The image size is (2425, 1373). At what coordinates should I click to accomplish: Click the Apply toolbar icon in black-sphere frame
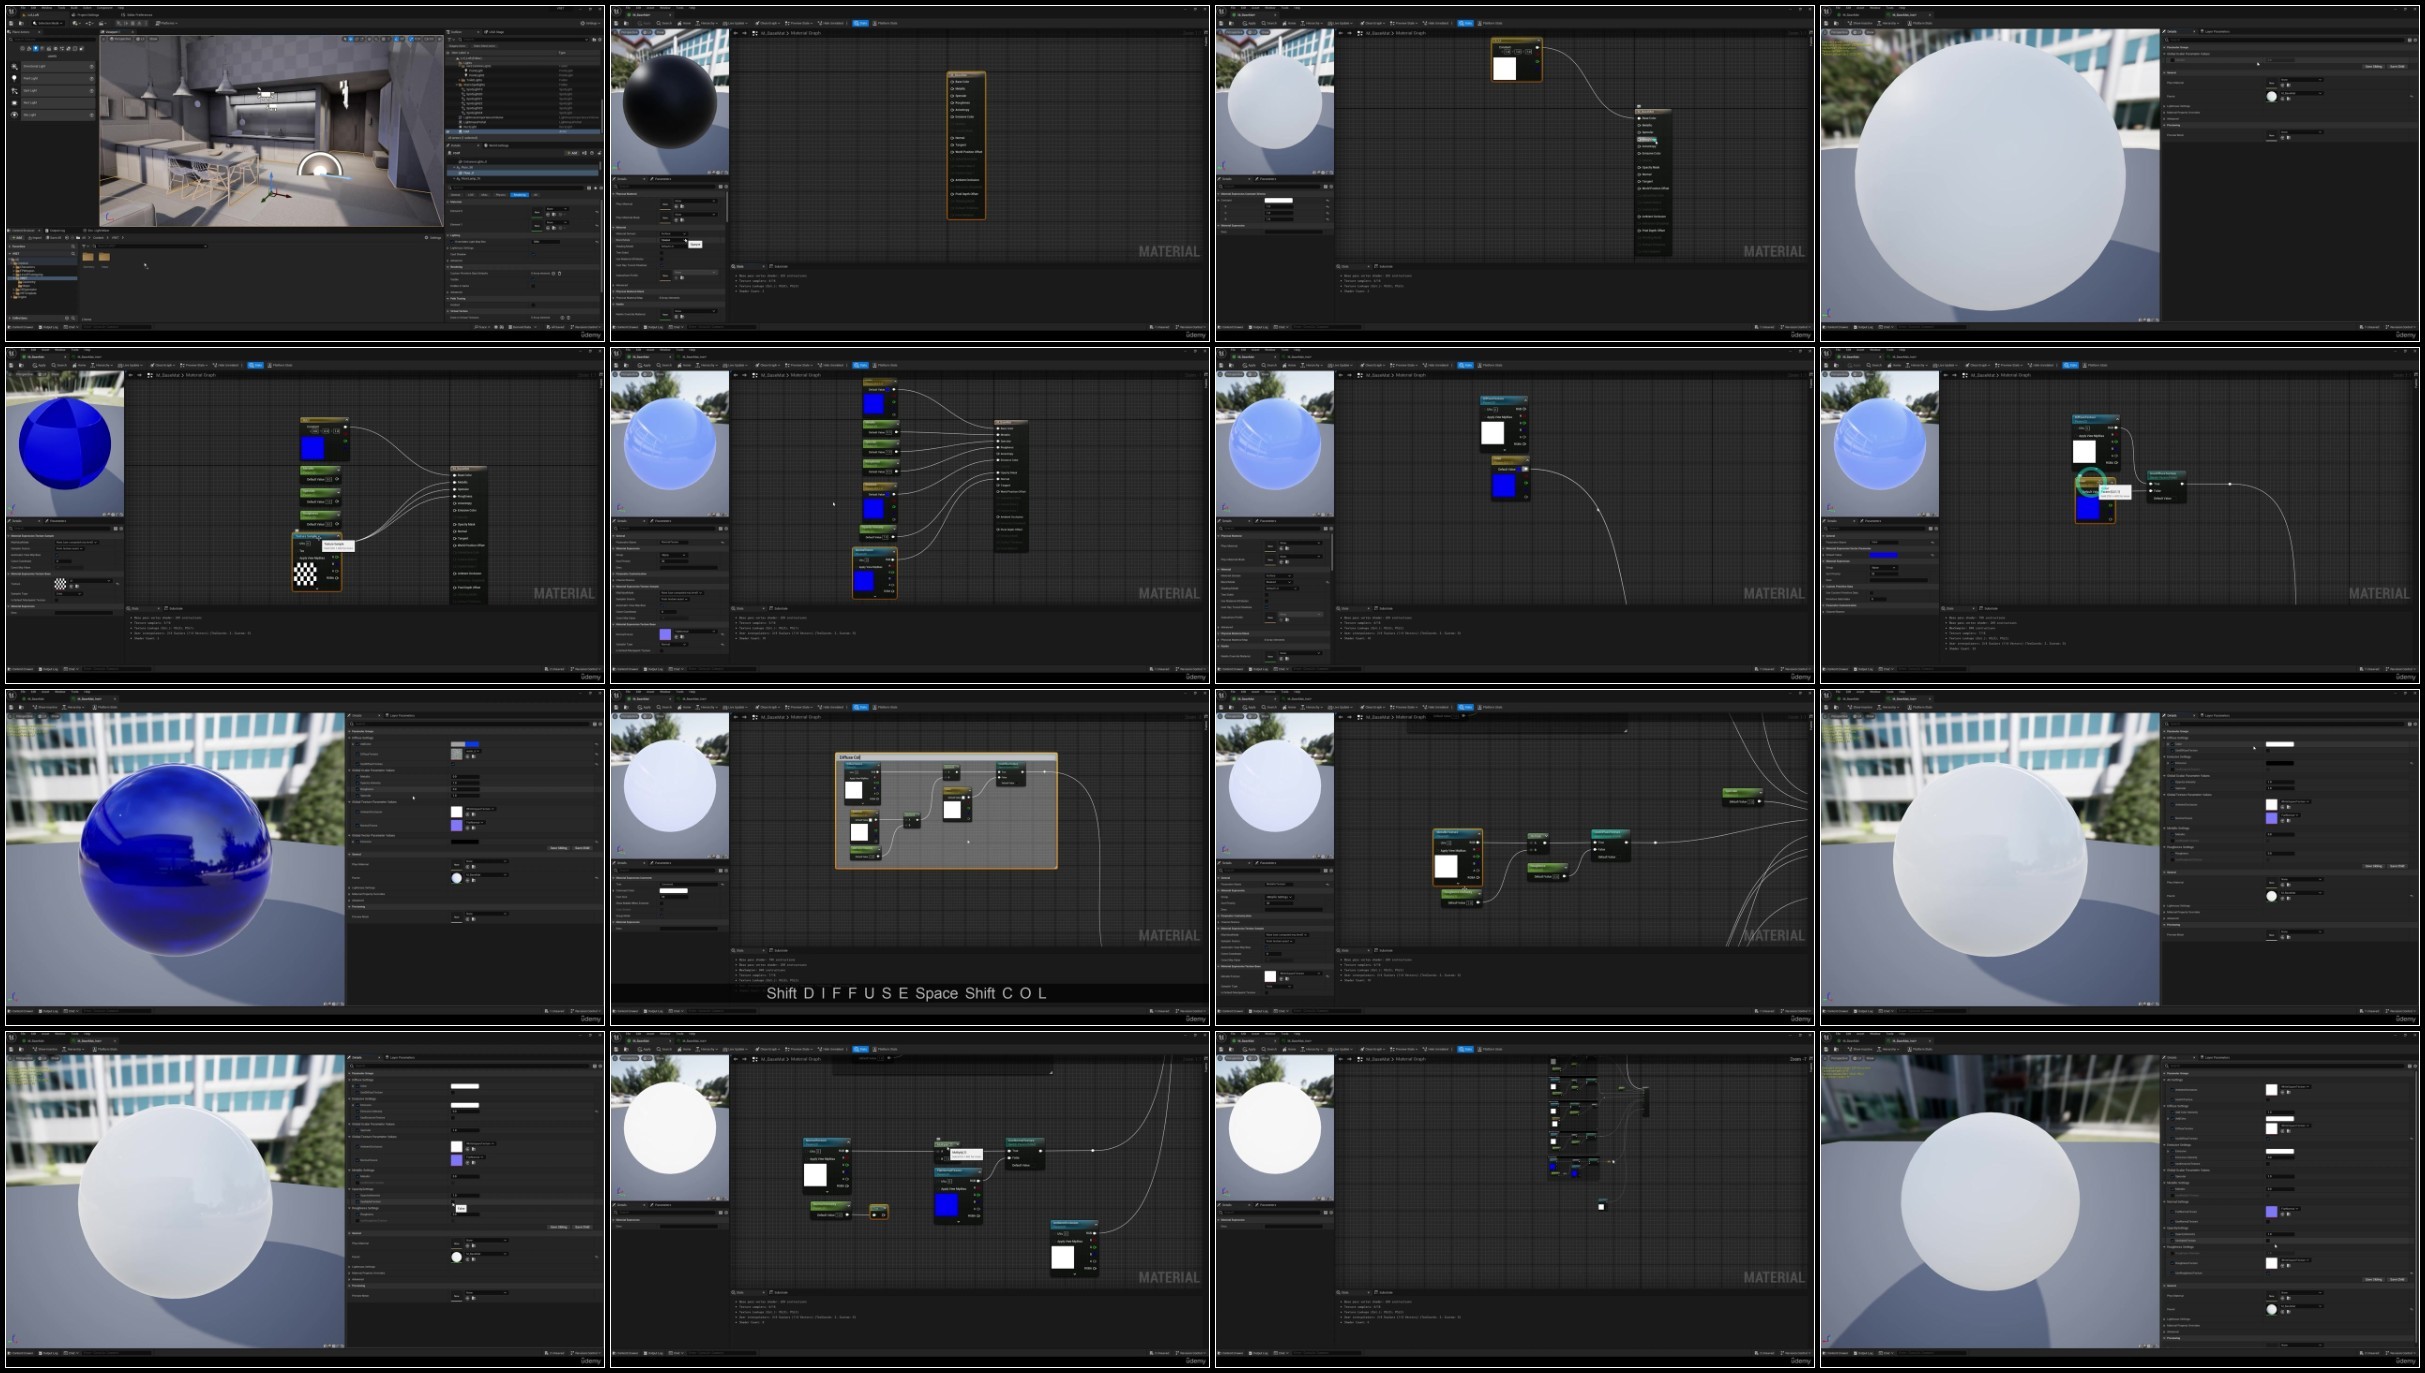[644, 23]
